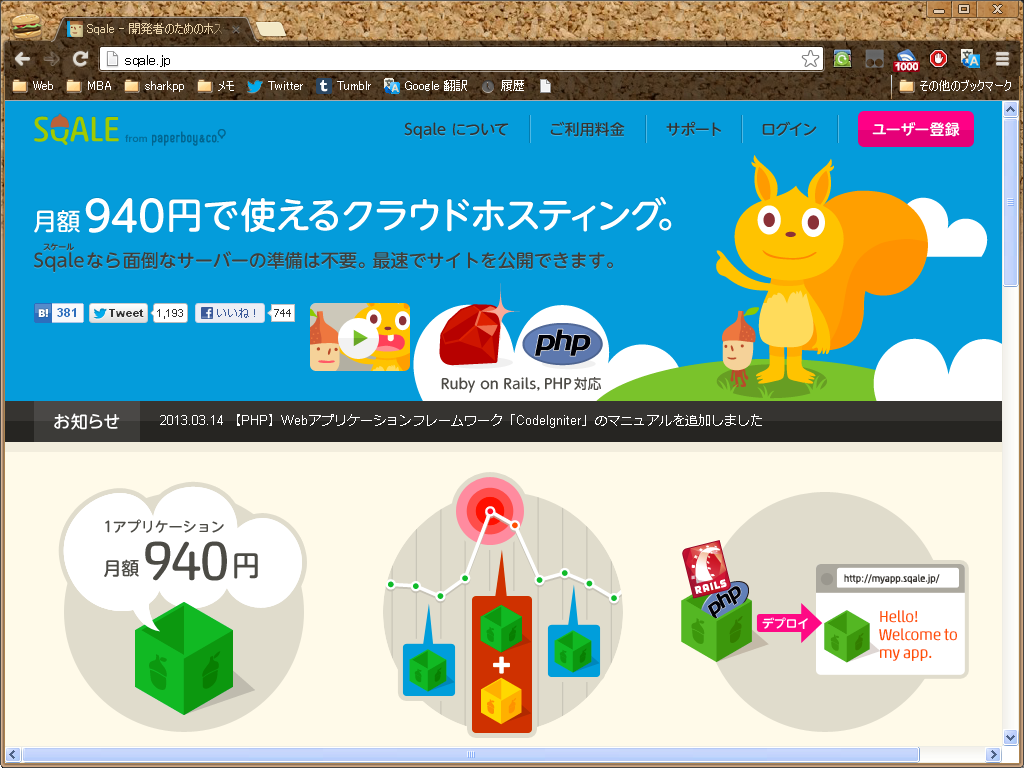Click the pink デプロイ arrow
The image size is (1024, 768).
[790, 622]
